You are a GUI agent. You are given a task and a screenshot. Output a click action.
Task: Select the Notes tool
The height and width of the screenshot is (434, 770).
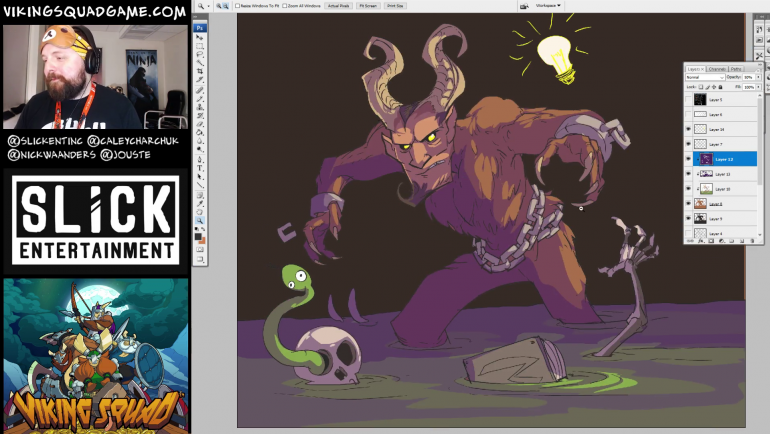200,196
